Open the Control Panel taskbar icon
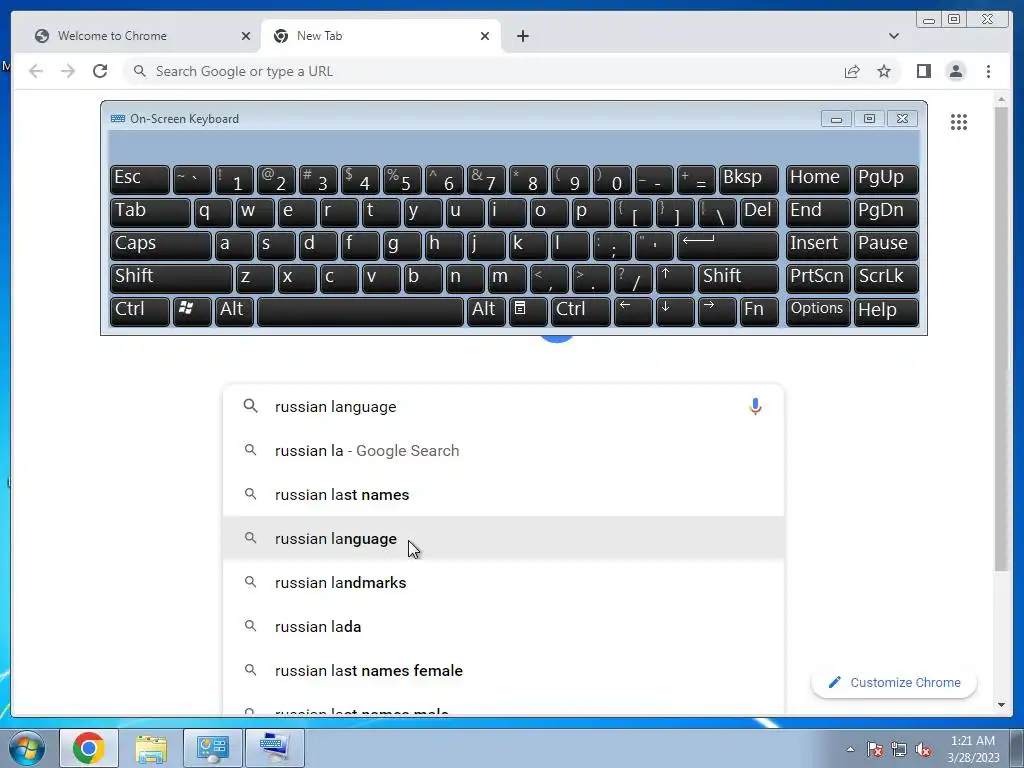 (212, 748)
